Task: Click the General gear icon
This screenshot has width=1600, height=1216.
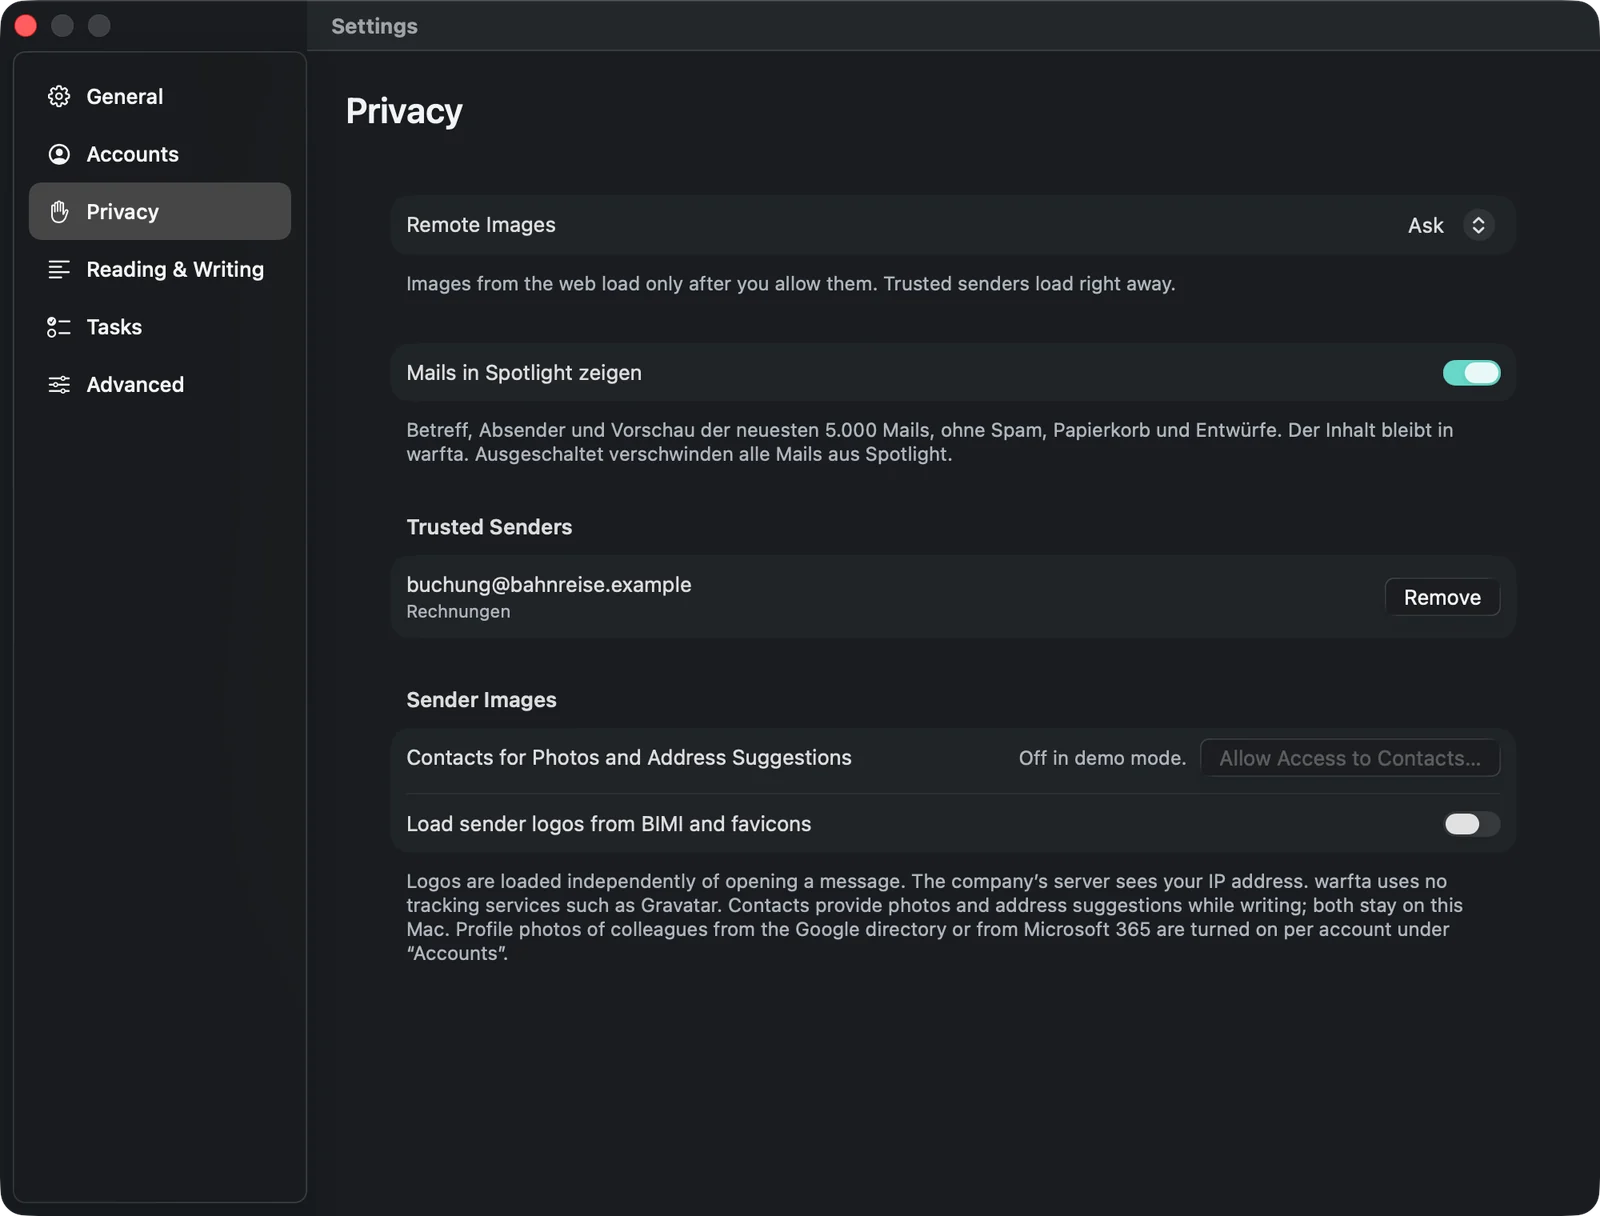Action: tap(59, 96)
